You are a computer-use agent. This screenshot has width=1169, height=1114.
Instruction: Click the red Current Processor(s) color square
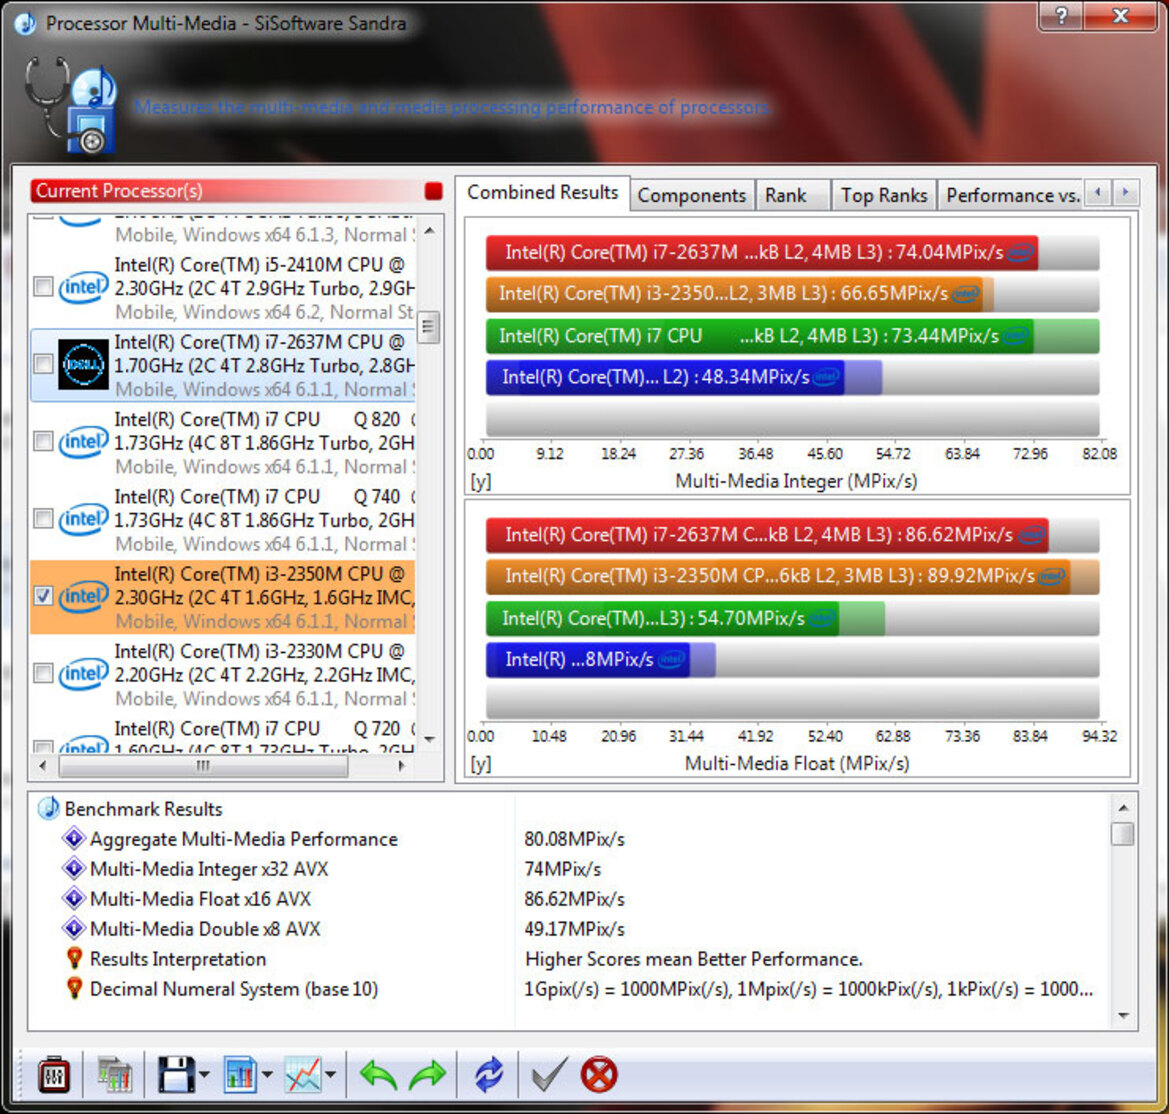(433, 191)
